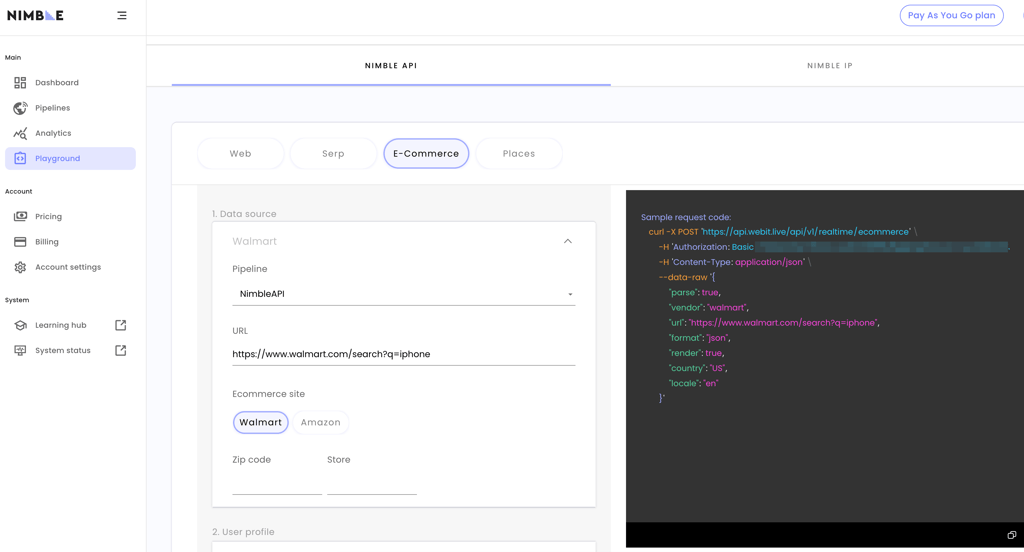
Task: Click 'Sample request code:' text
Action: tap(686, 217)
